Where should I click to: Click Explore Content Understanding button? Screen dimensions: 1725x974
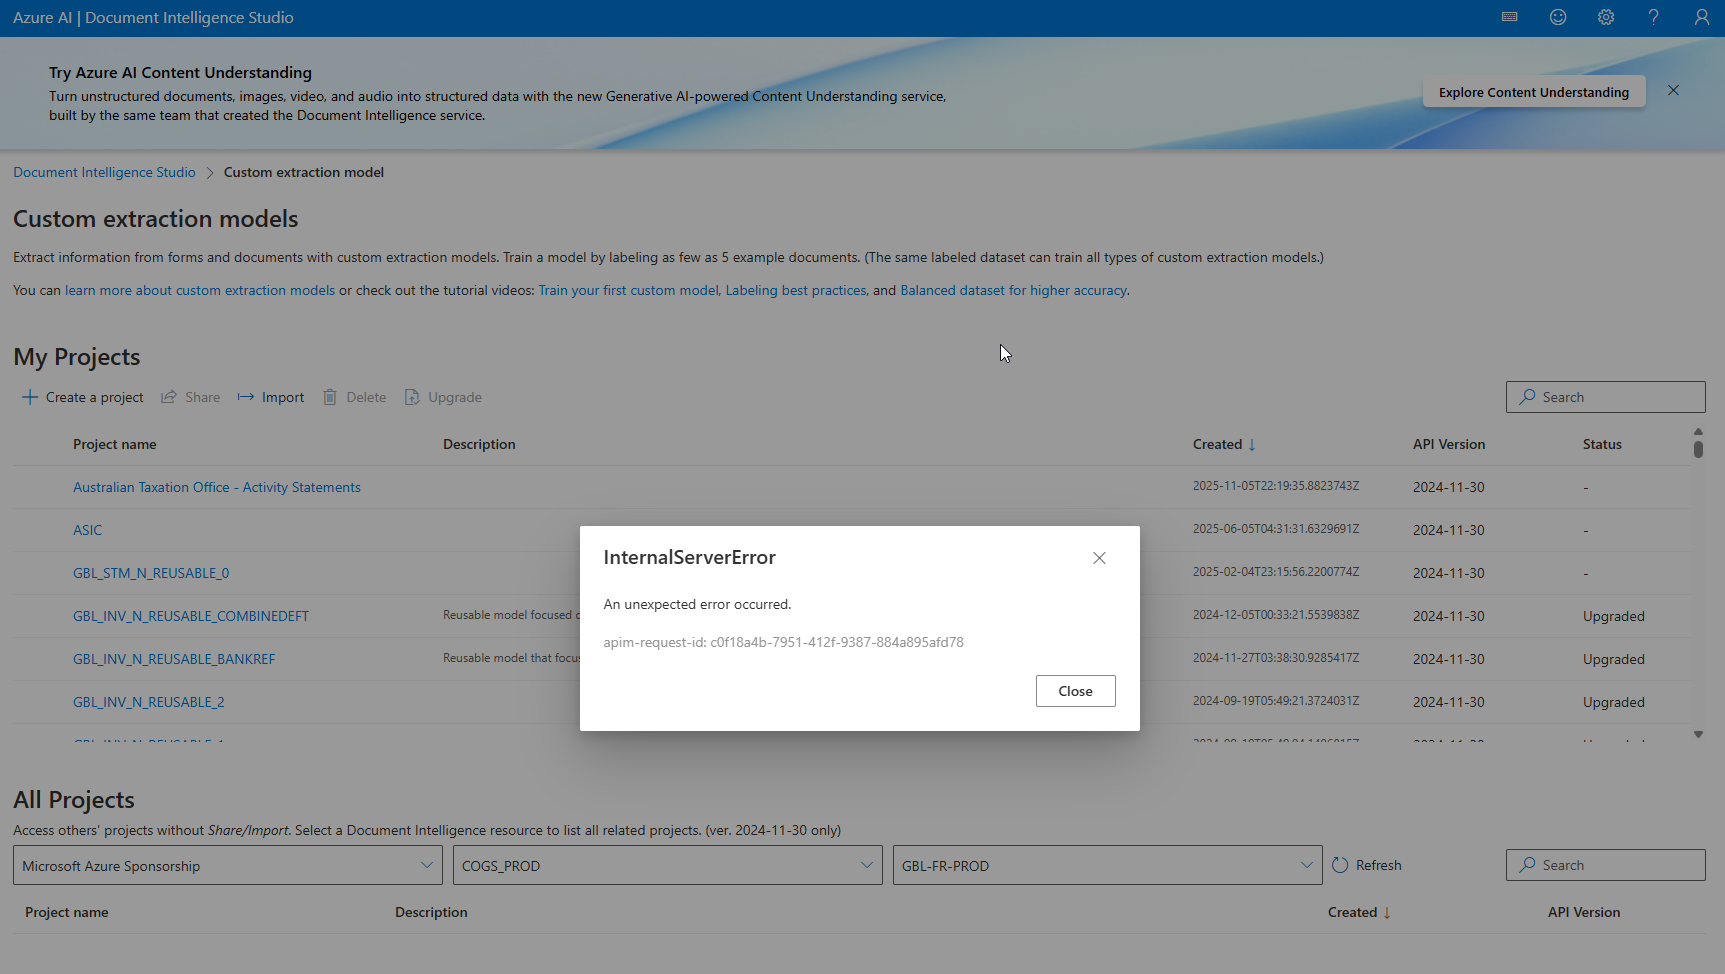tap(1534, 92)
